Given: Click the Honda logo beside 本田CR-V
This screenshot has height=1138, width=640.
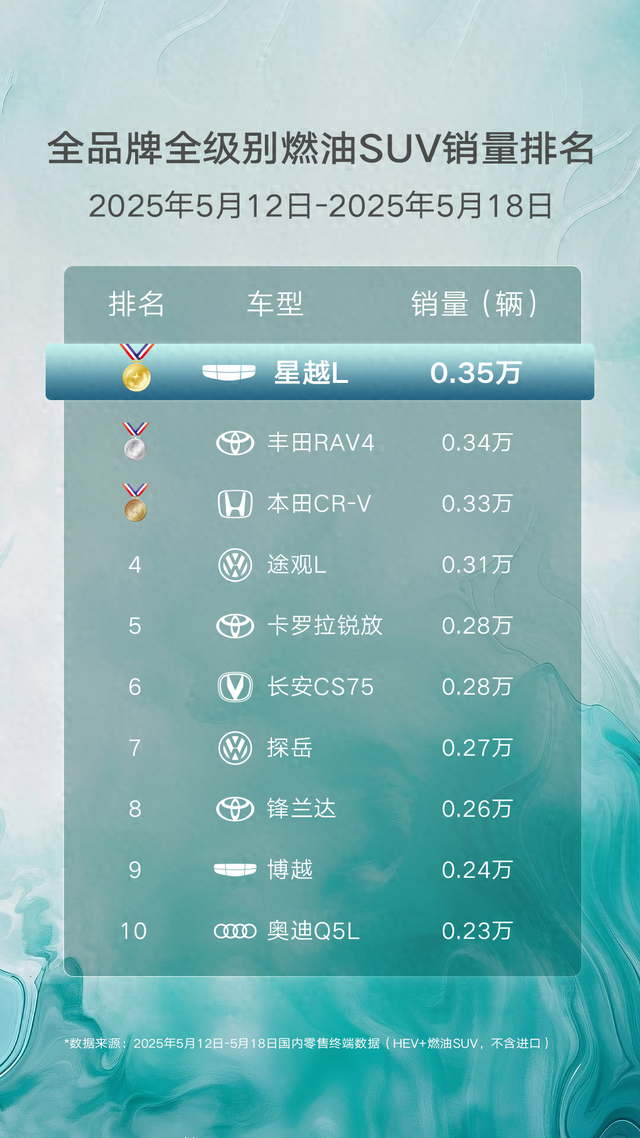Looking at the screenshot, I should coord(235,504).
